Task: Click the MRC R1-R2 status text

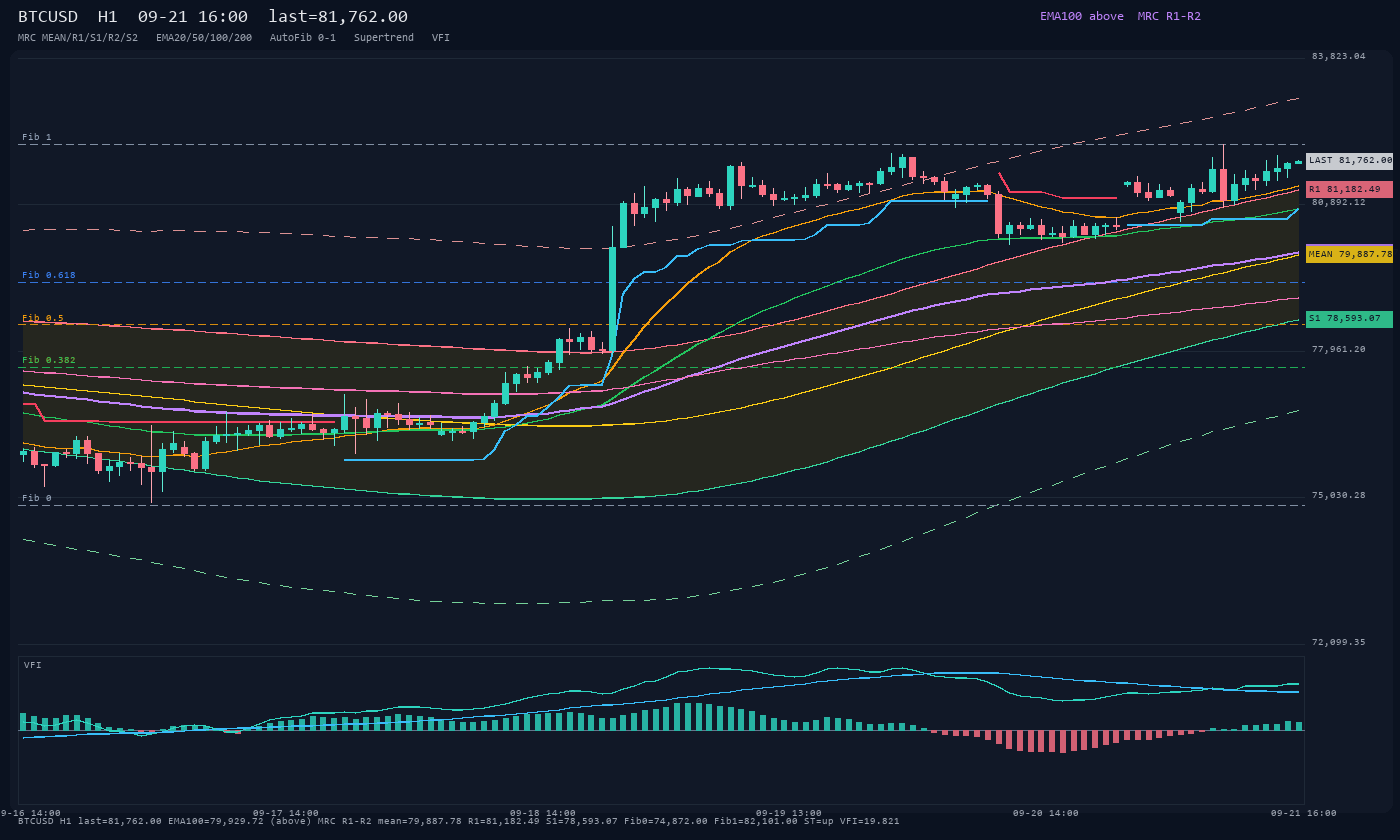Action: (1169, 16)
